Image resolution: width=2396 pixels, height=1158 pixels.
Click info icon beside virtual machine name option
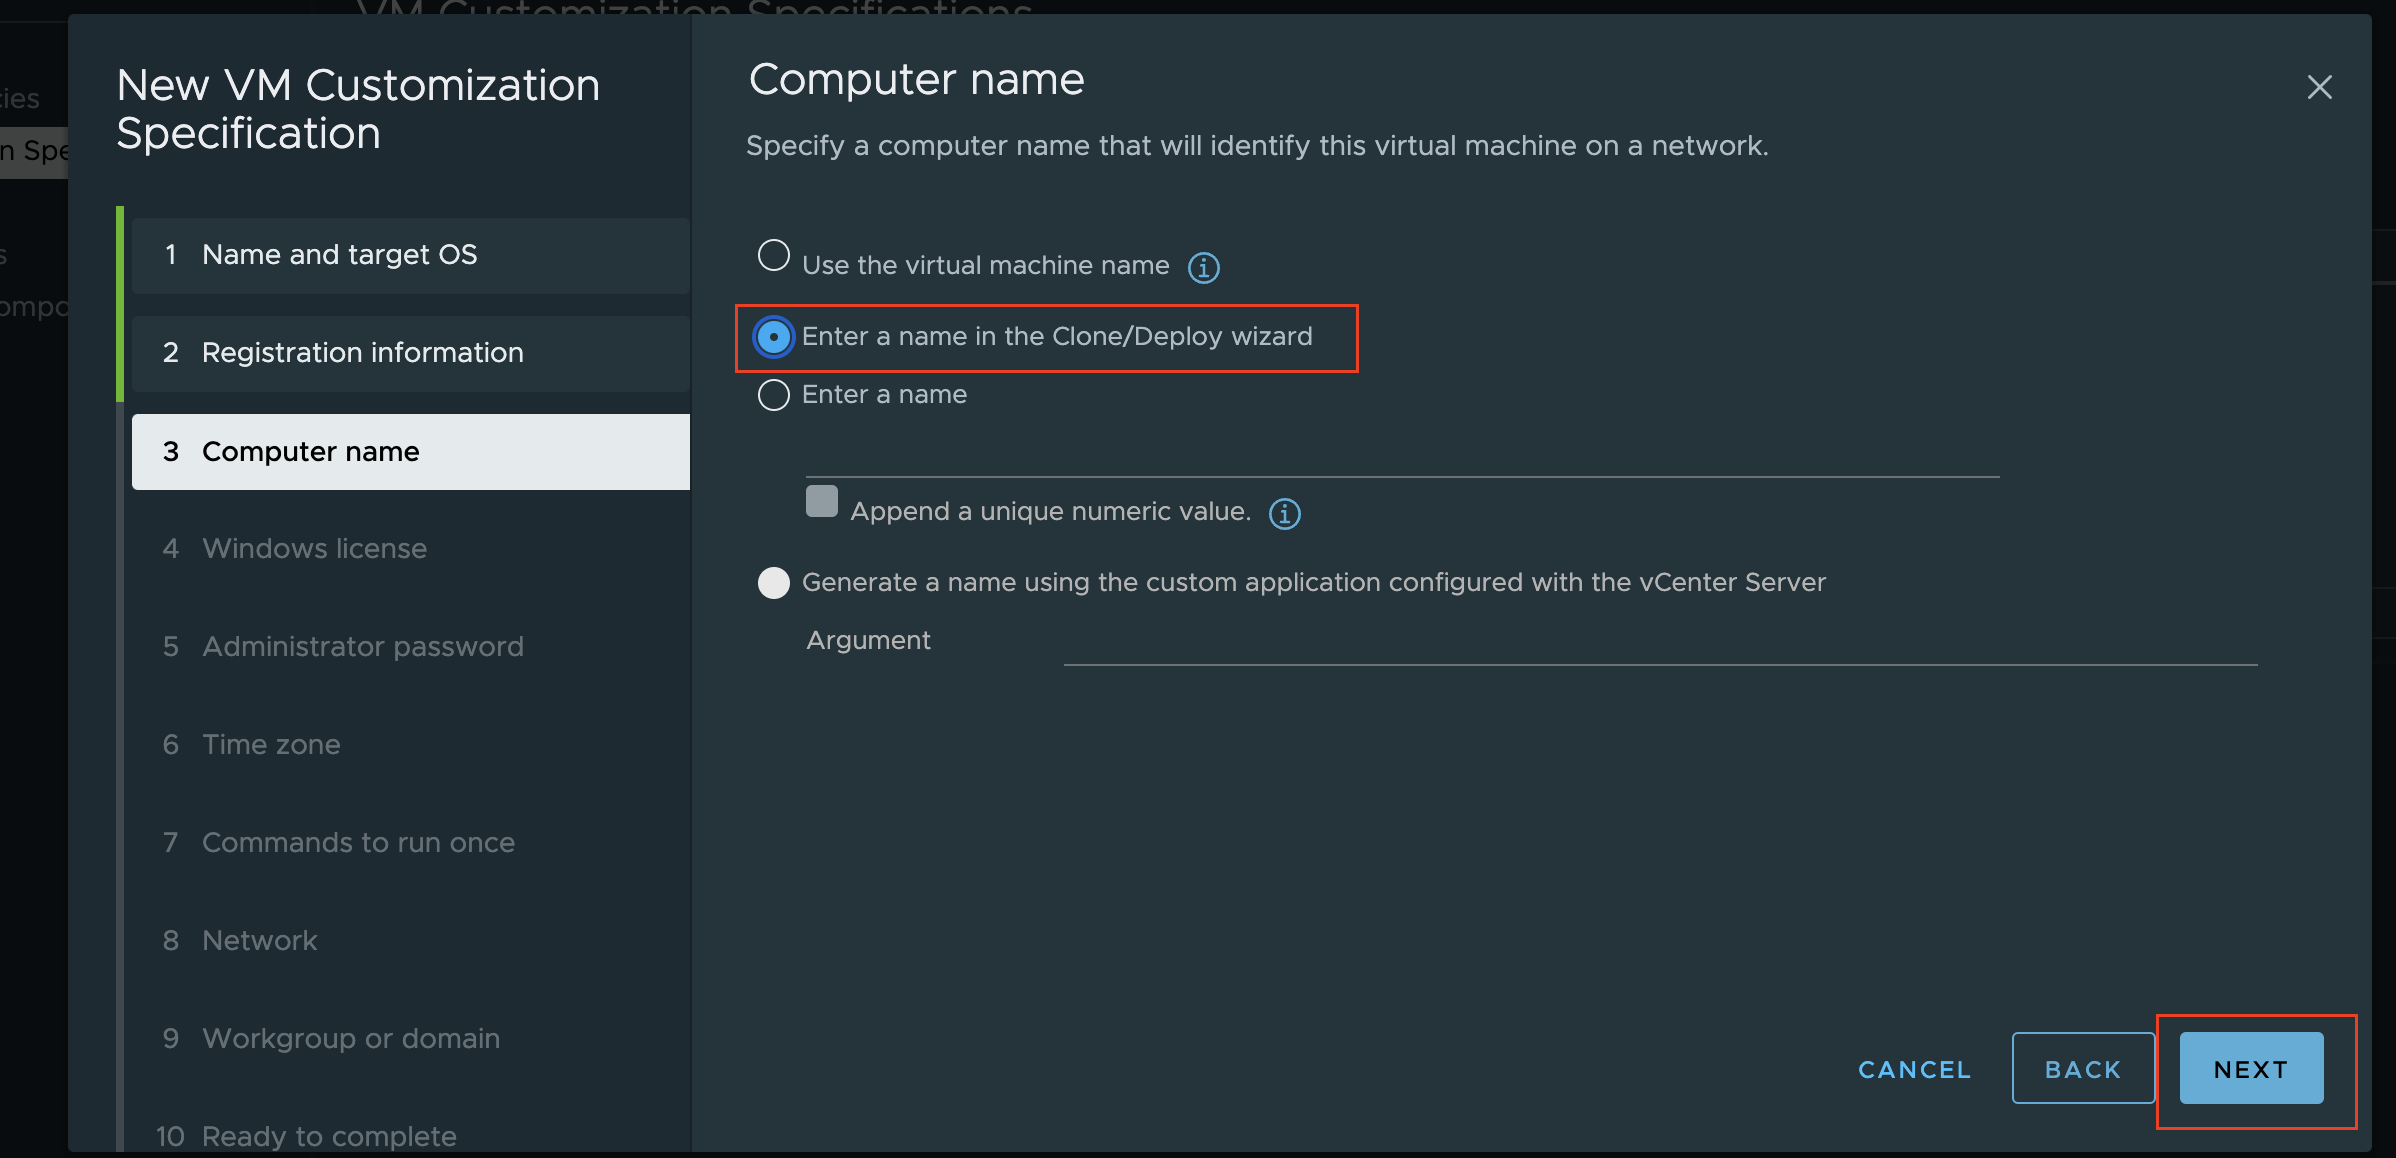pyautogui.click(x=1203, y=267)
